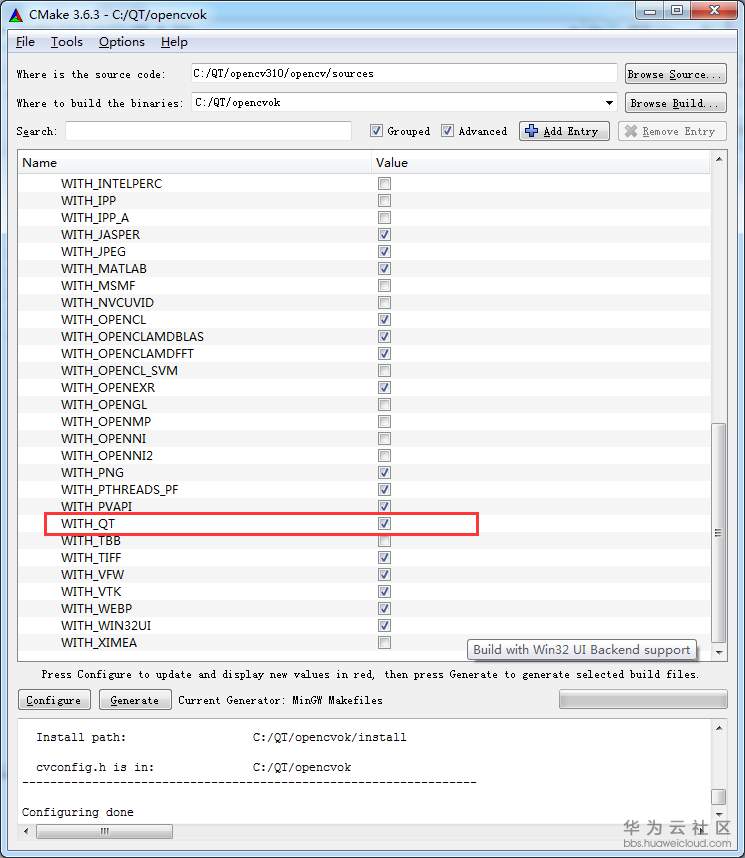Select the WITH_TIFF row name
This screenshot has height=858, width=745.
click(x=91, y=558)
